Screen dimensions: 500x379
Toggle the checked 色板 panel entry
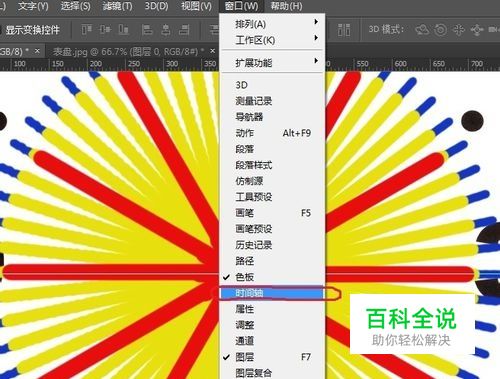coord(272,277)
